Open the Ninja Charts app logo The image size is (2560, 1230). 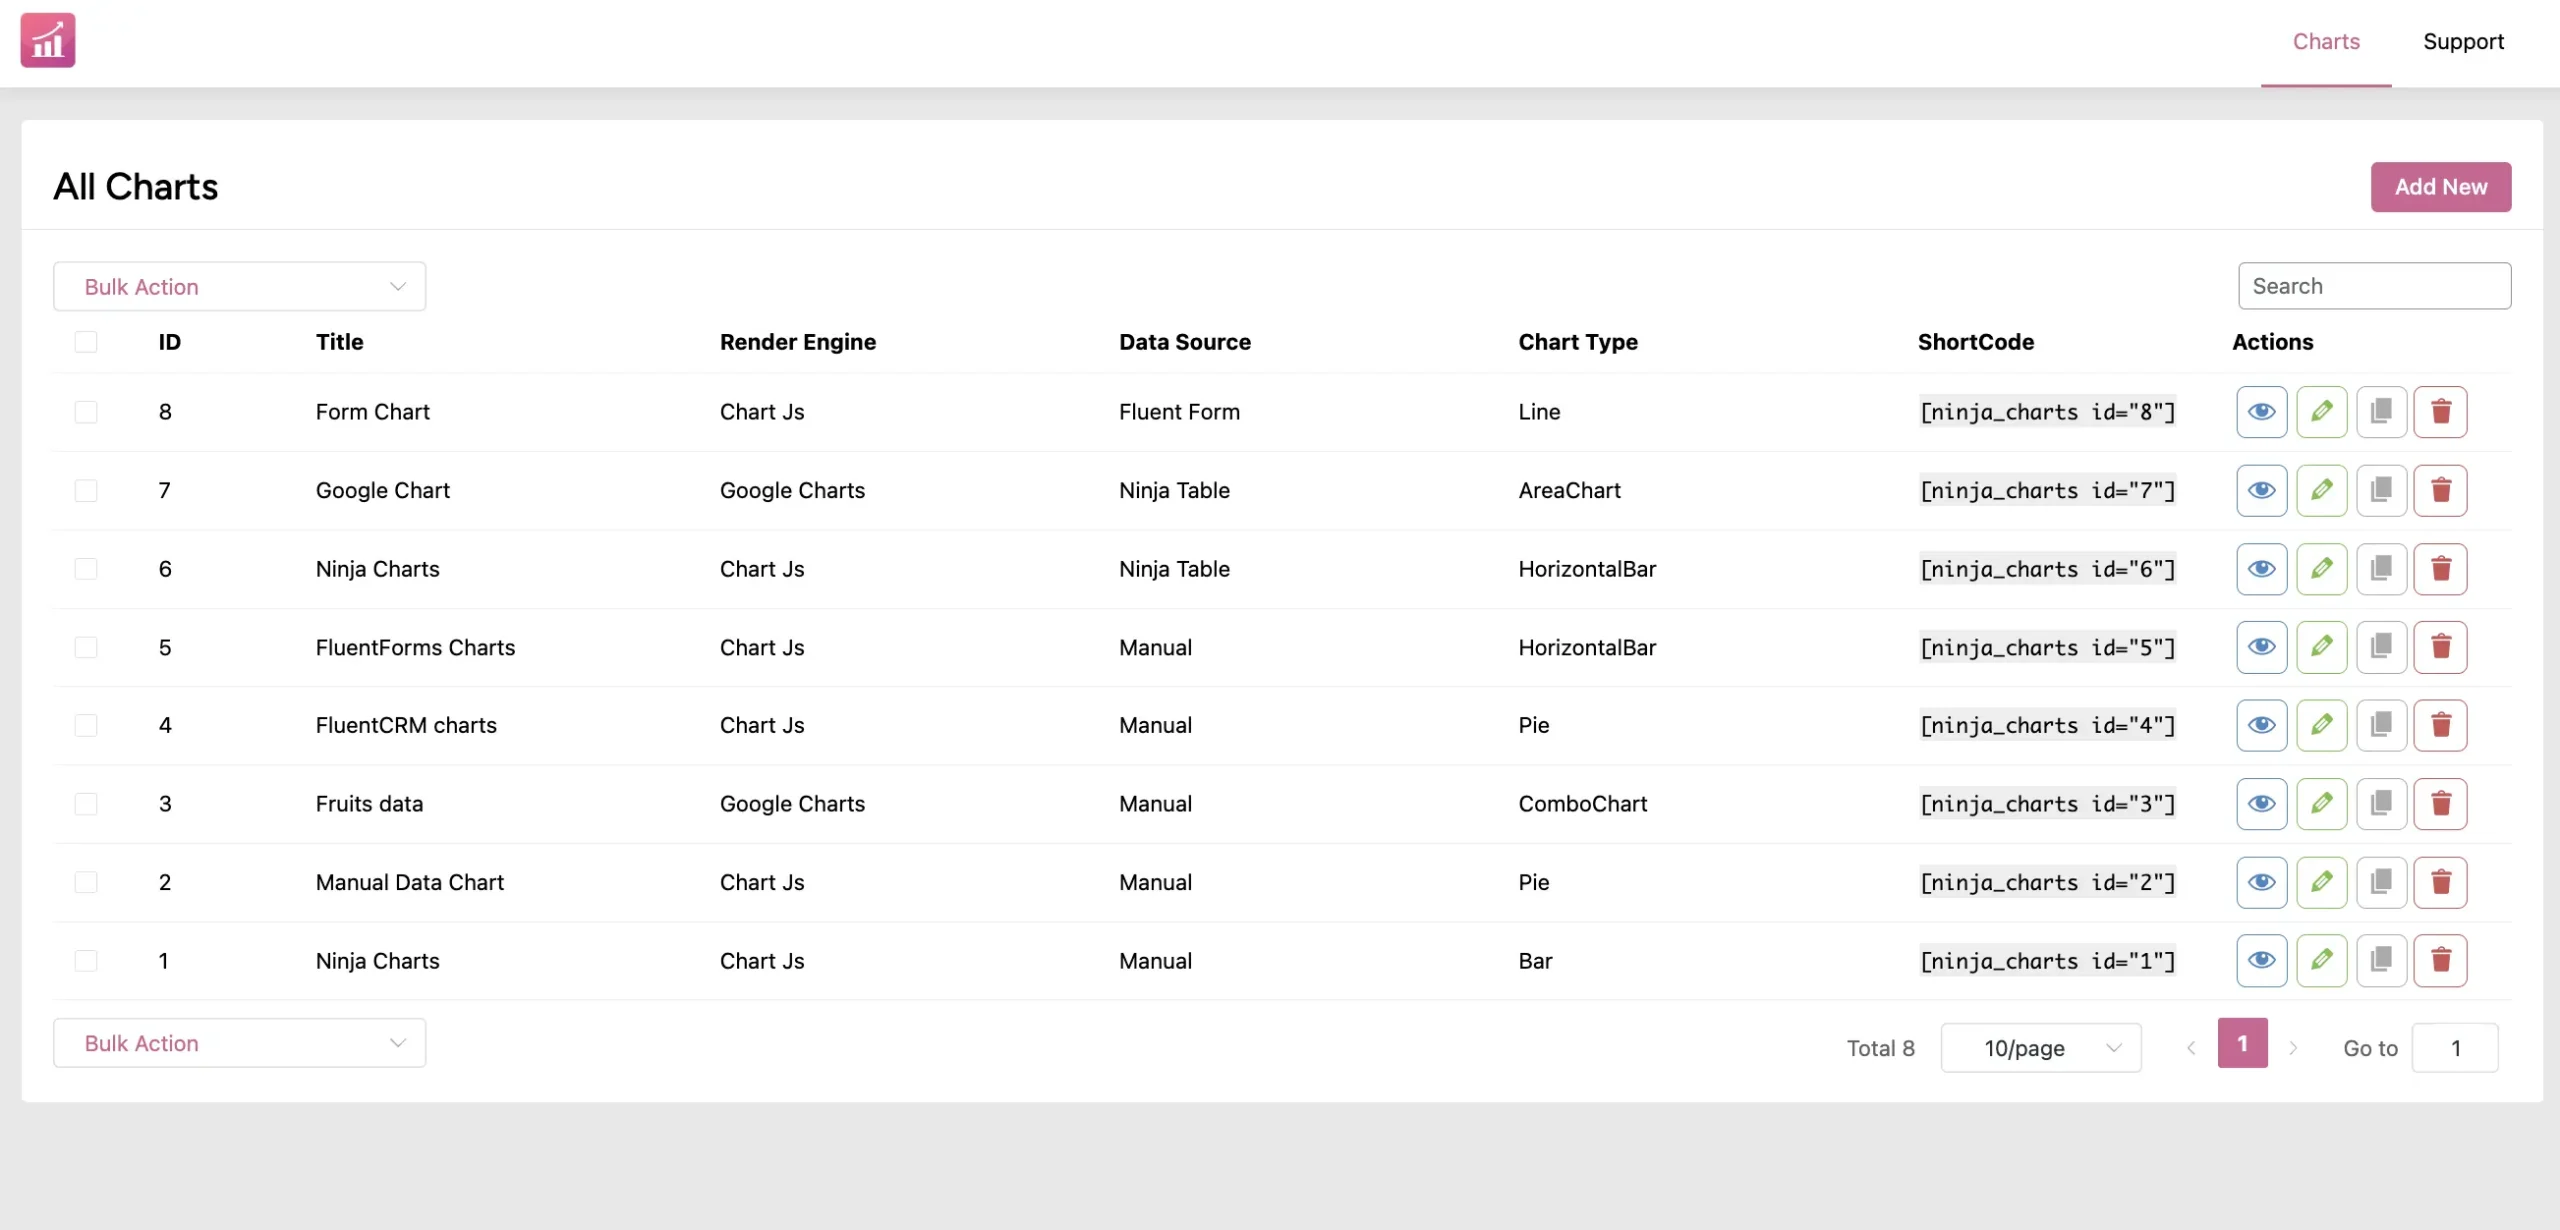[x=46, y=40]
